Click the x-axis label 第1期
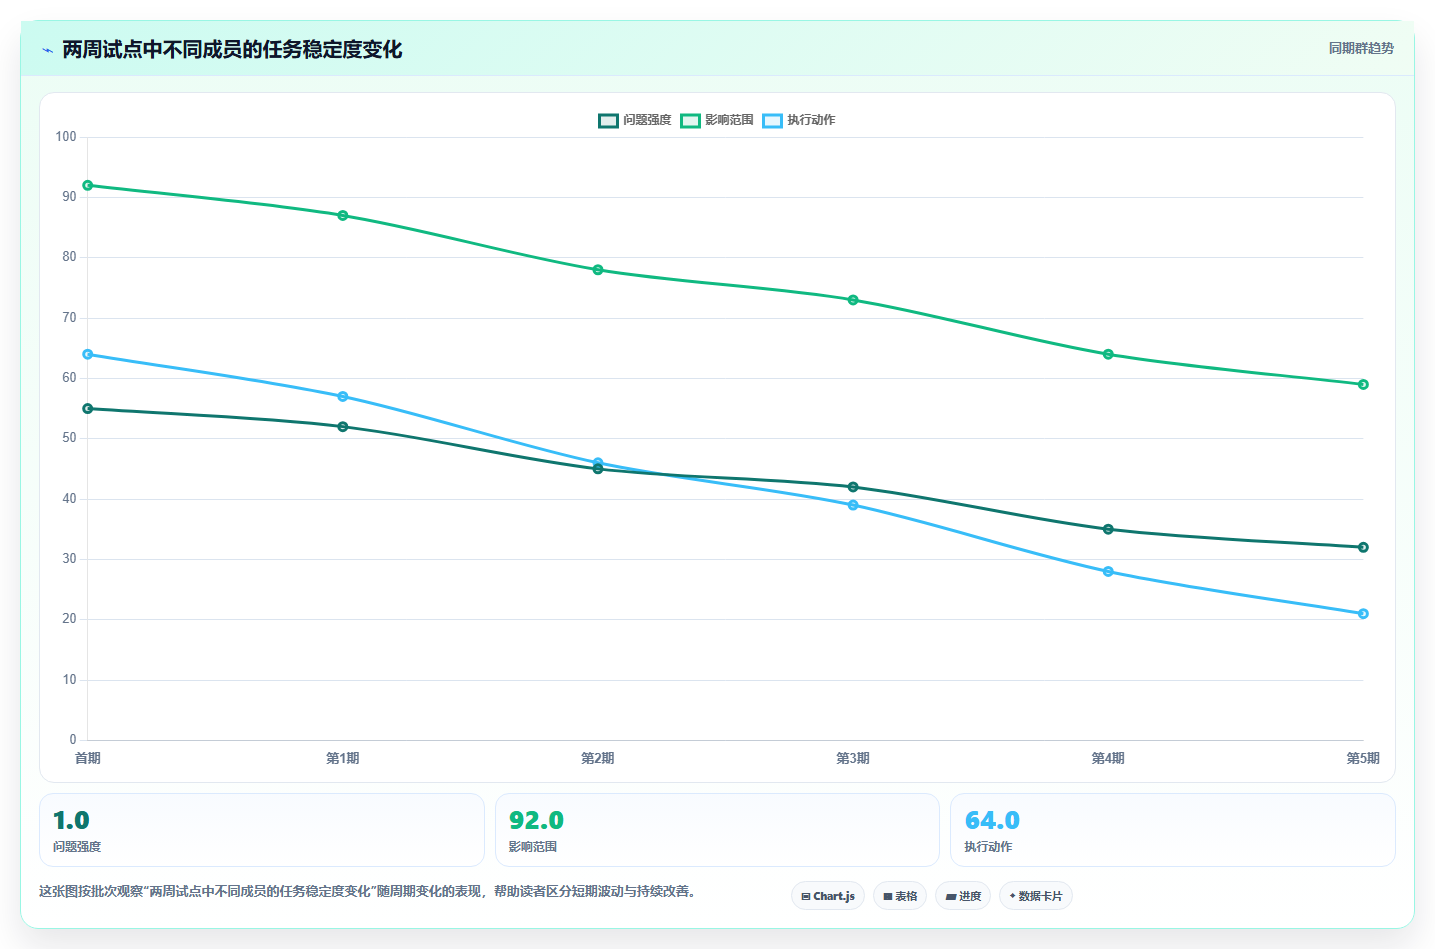 point(343,758)
